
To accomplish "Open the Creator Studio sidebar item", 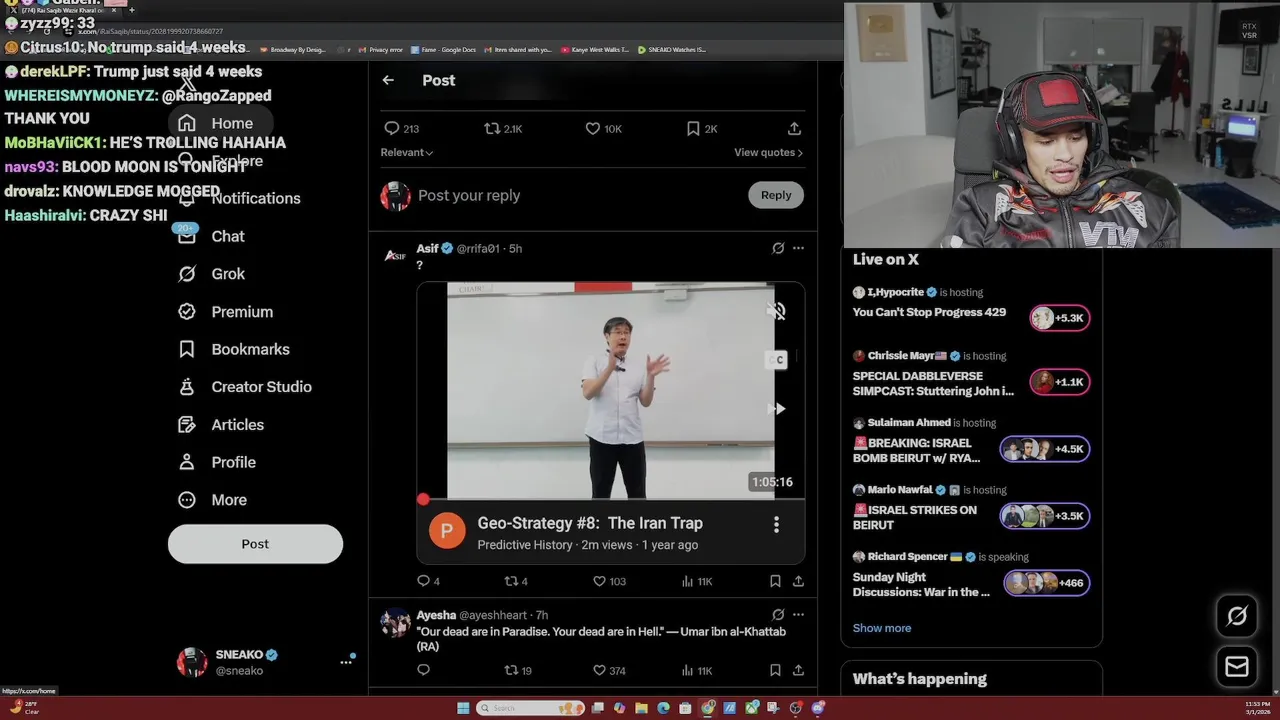I will (x=245, y=387).
